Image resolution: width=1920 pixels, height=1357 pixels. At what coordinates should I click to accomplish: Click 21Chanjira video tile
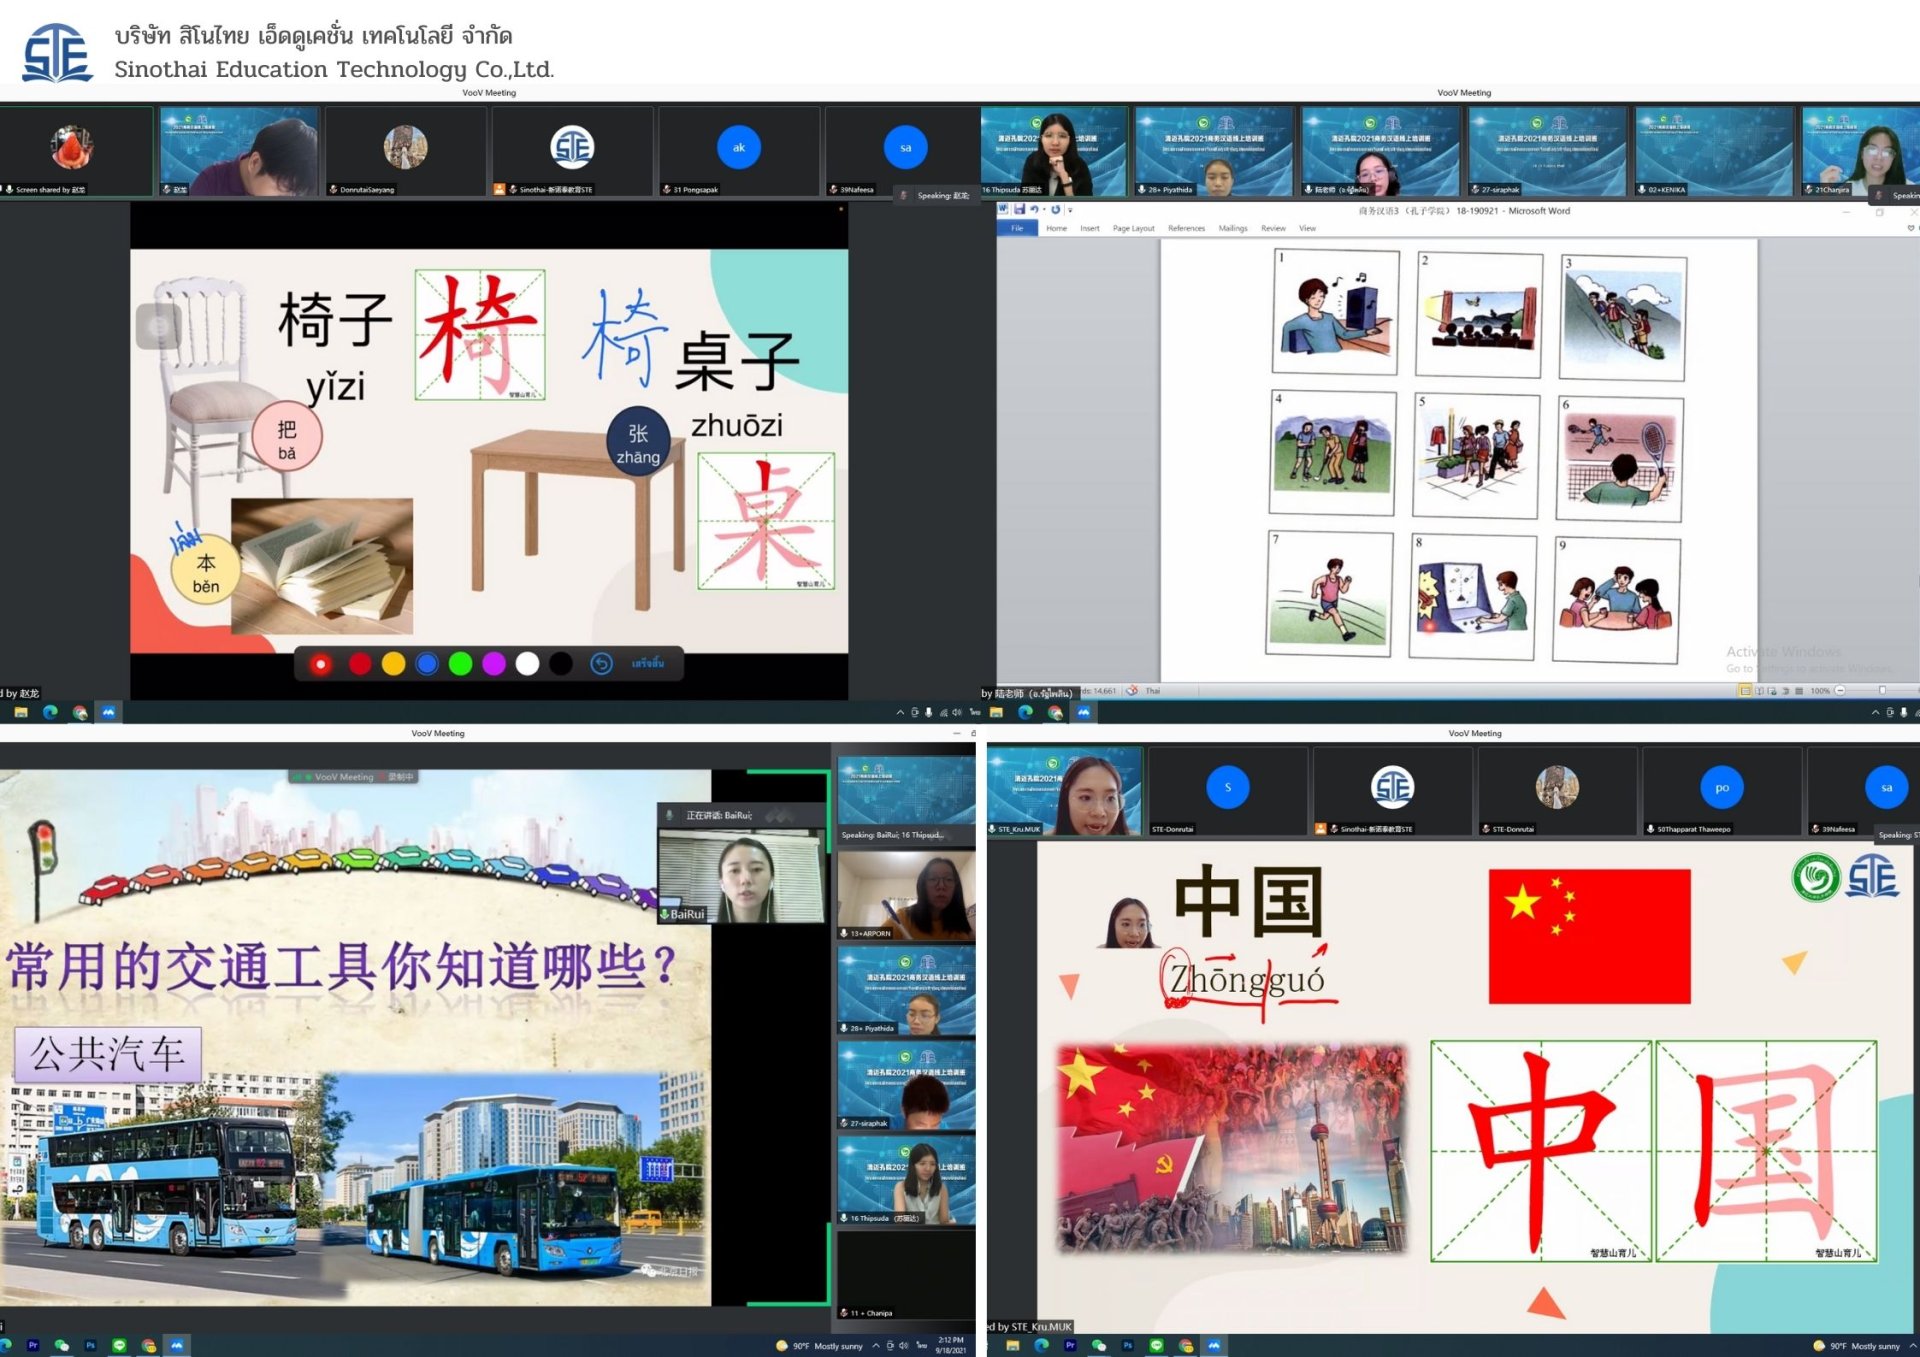click(1861, 151)
